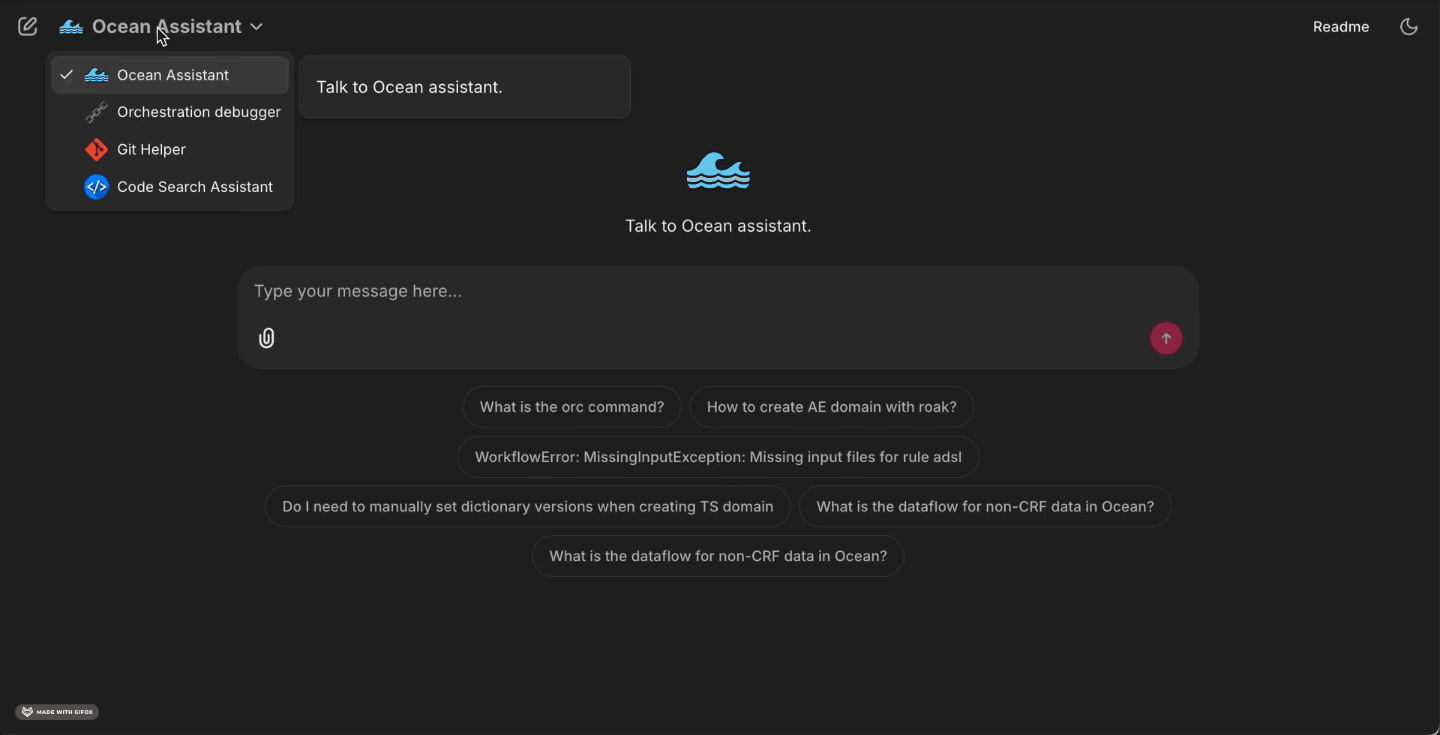The height and width of the screenshot is (735, 1440).
Task: Click the red send message arrow
Action: [x=1166, y=339]
